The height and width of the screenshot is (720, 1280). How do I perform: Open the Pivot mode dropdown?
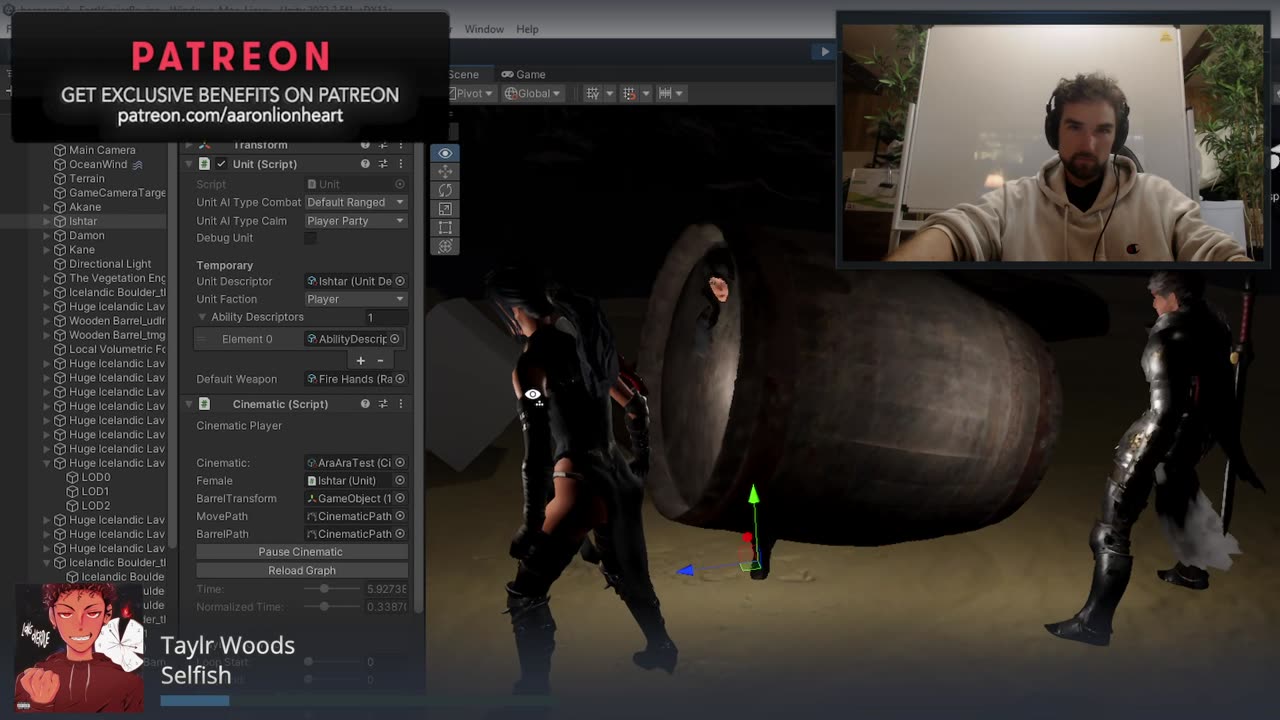[470, 93]
